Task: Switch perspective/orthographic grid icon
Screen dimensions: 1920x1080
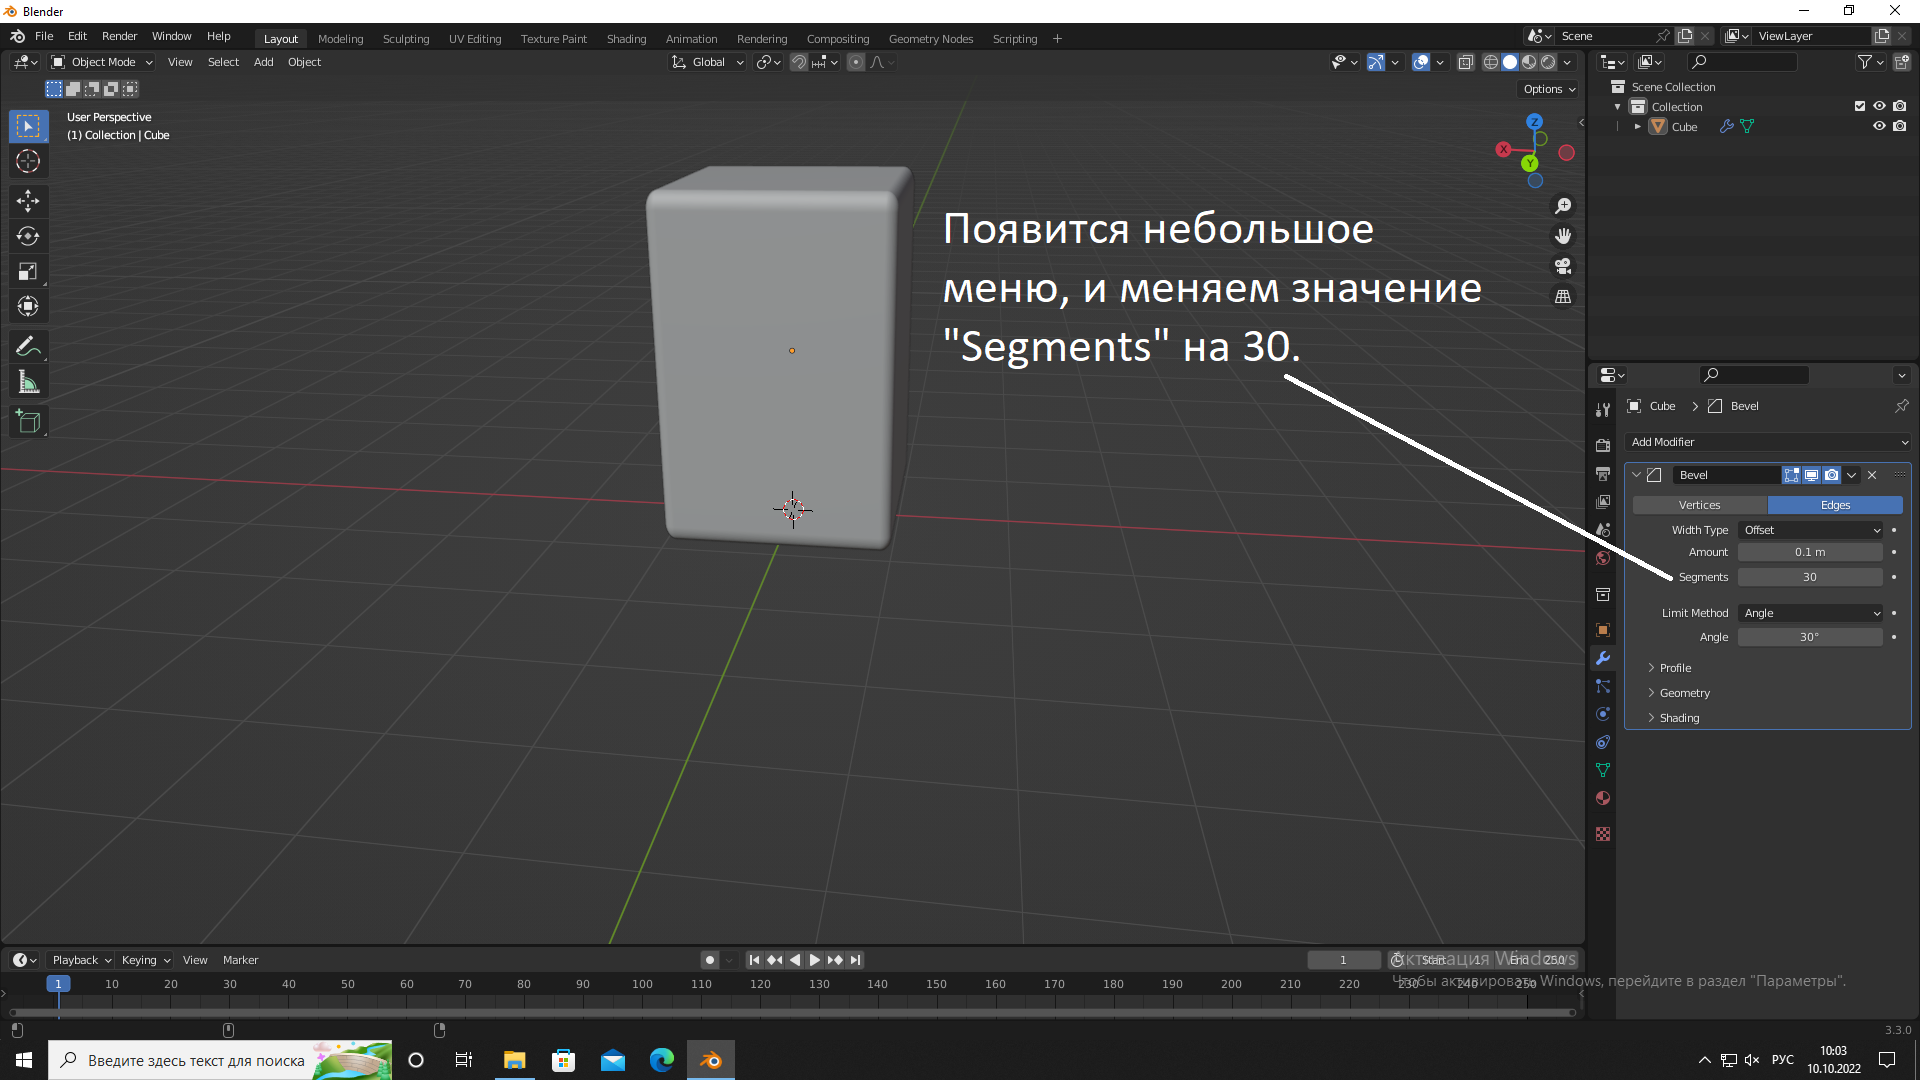Action: [x=1563, y=297]
